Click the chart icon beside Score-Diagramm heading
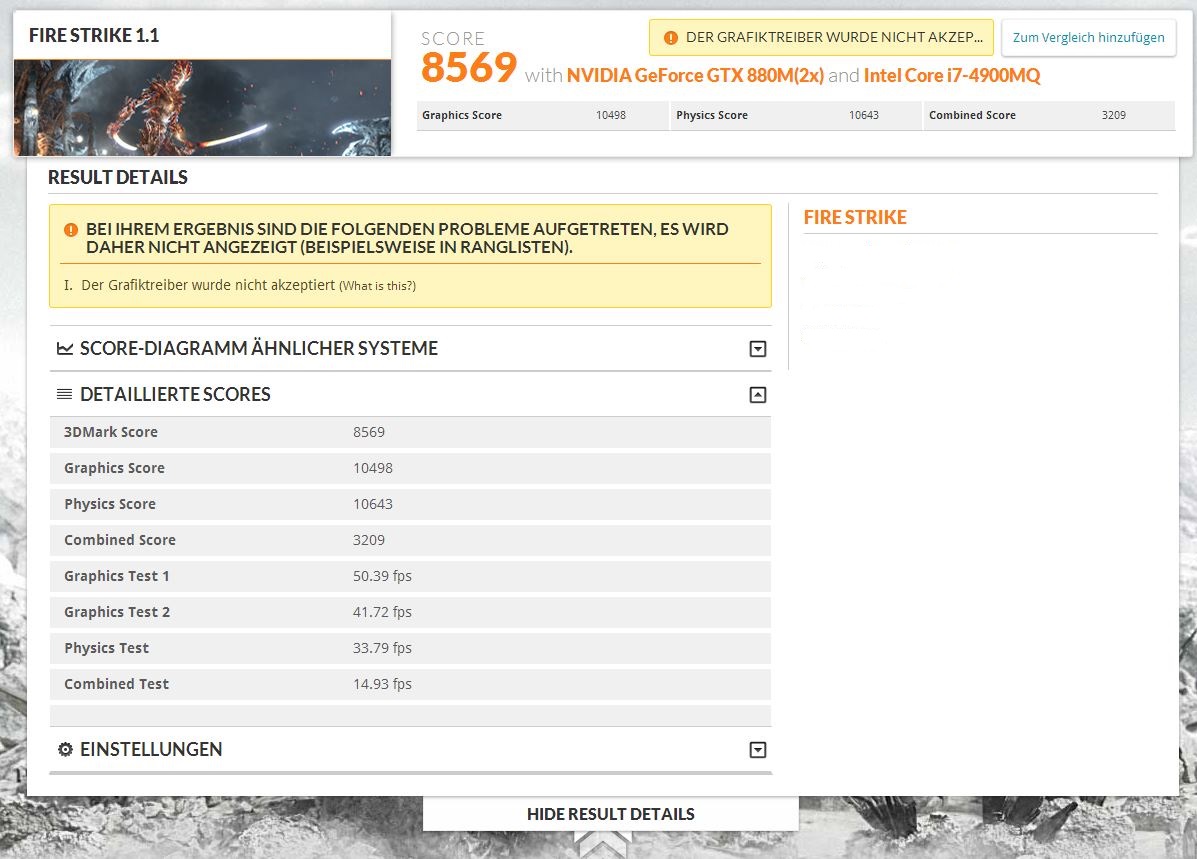Viewport: 1197px width, 859px height. [x=65, y=349]
